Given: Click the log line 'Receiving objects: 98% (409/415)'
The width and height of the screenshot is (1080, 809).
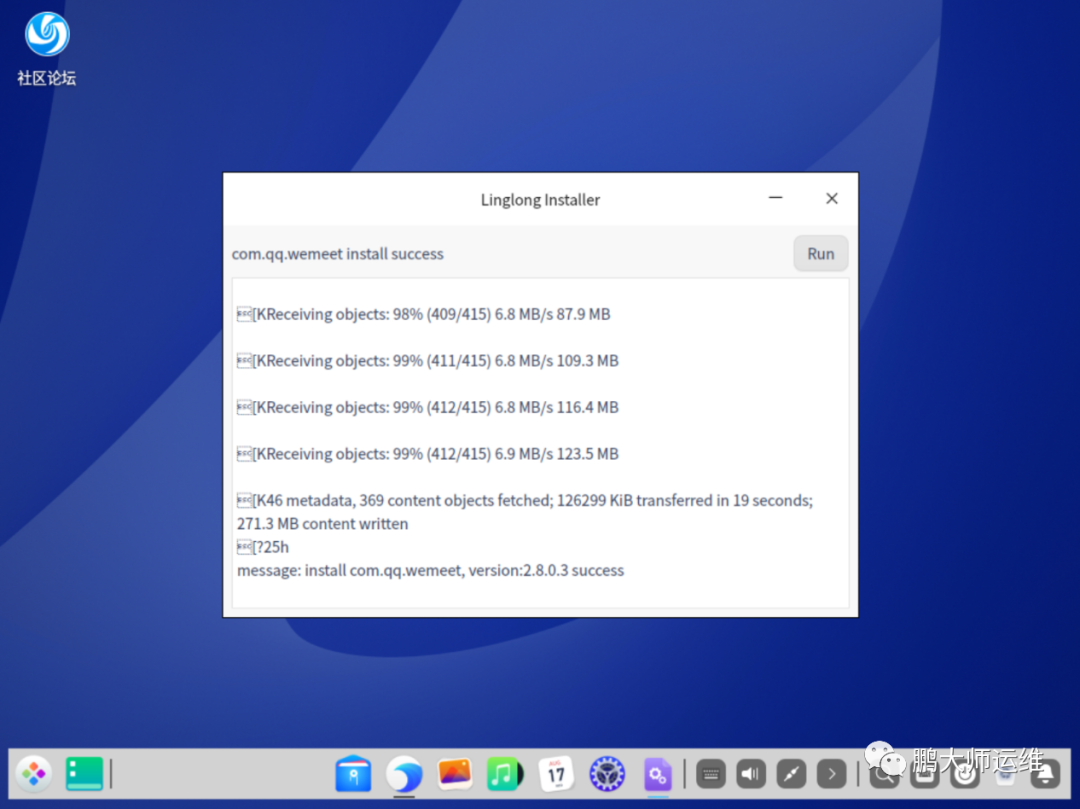Looking at the screenshot, I should pos(424,314).
